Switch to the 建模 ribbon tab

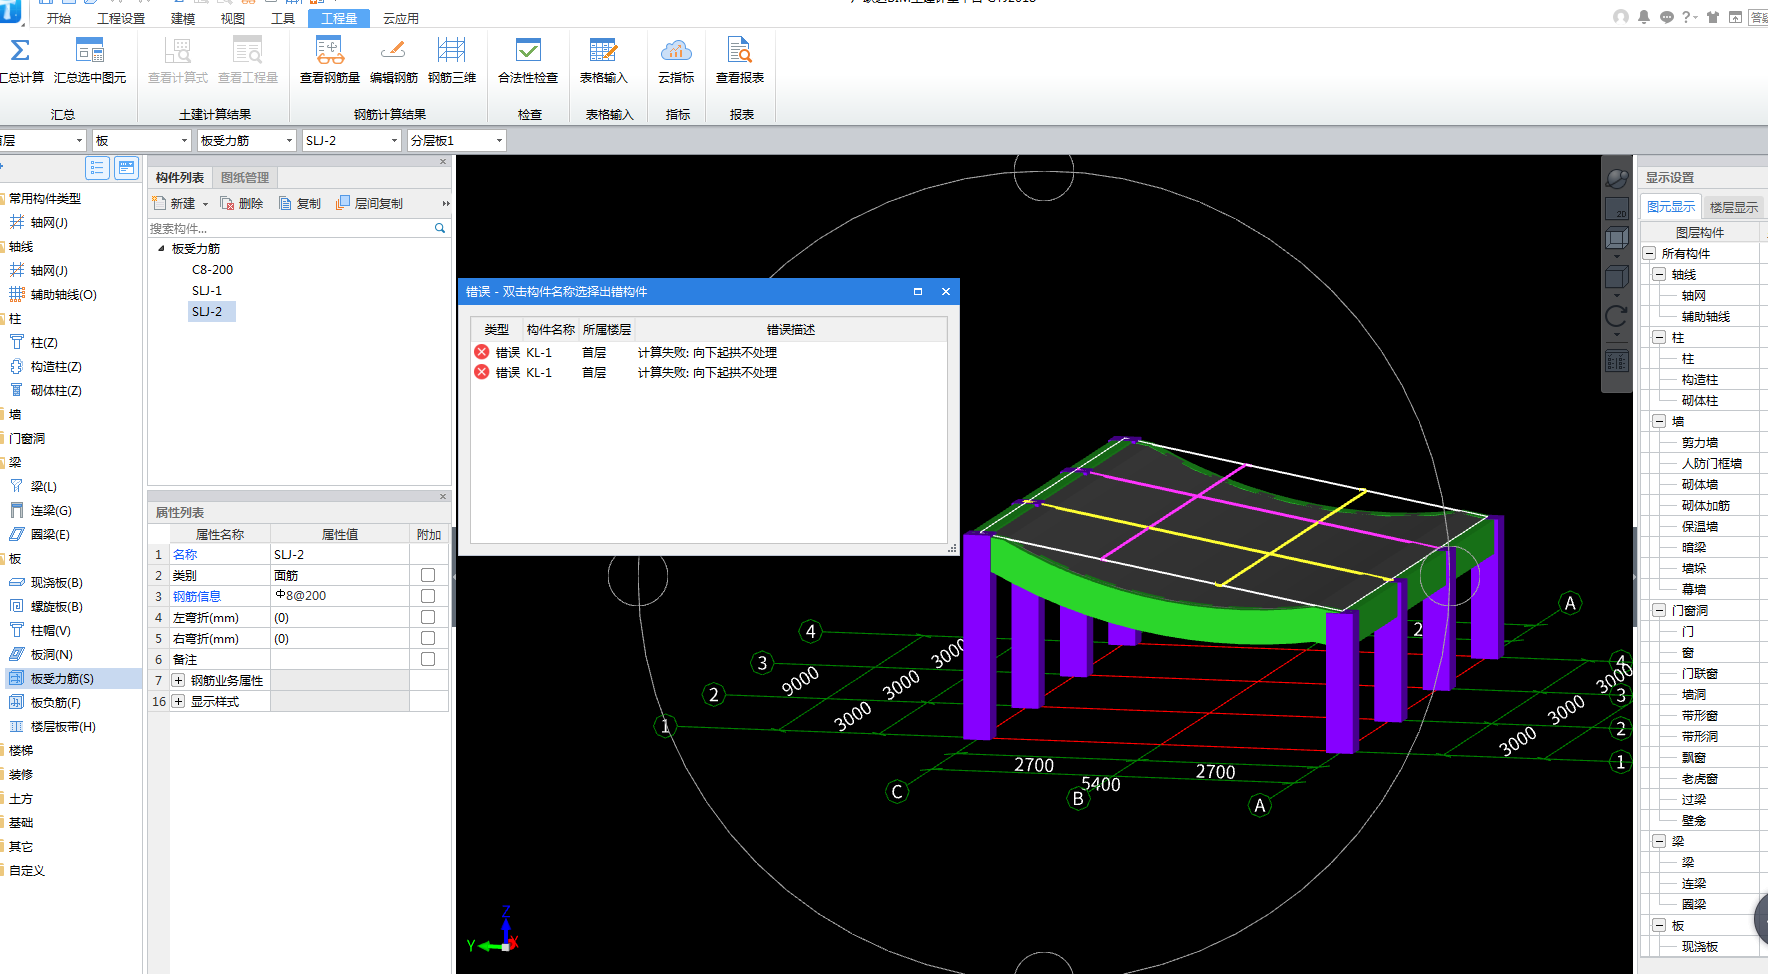coord(183,18)
